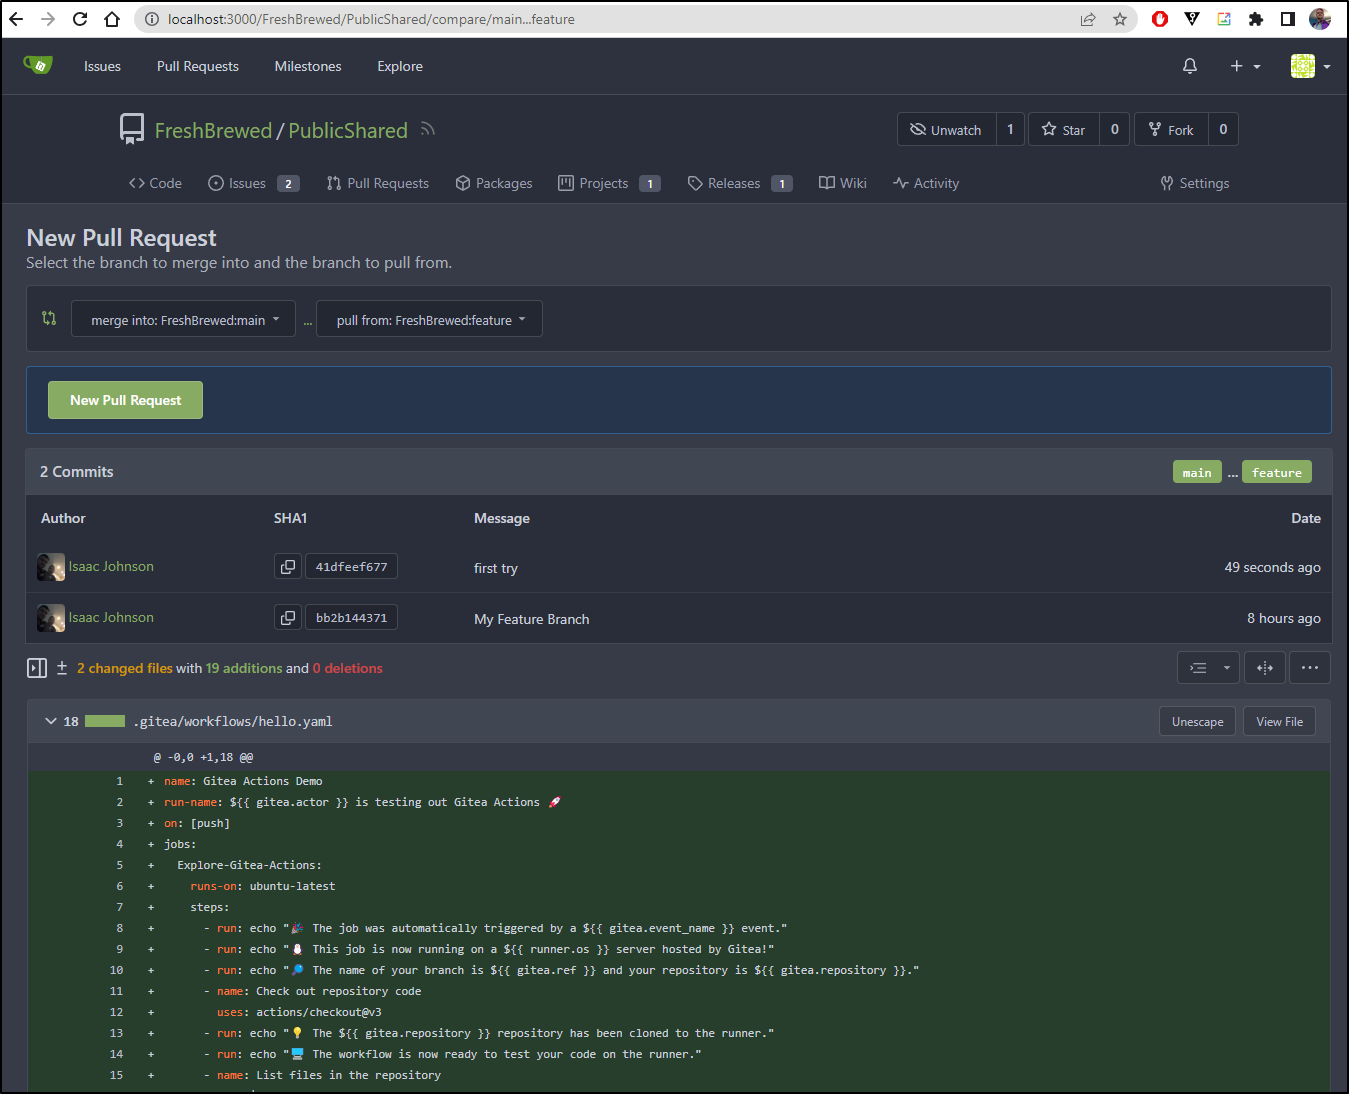Screen dimensions: 1349x1094
Task: Click the green New Pull Request button
Action: tap(126, 400)
